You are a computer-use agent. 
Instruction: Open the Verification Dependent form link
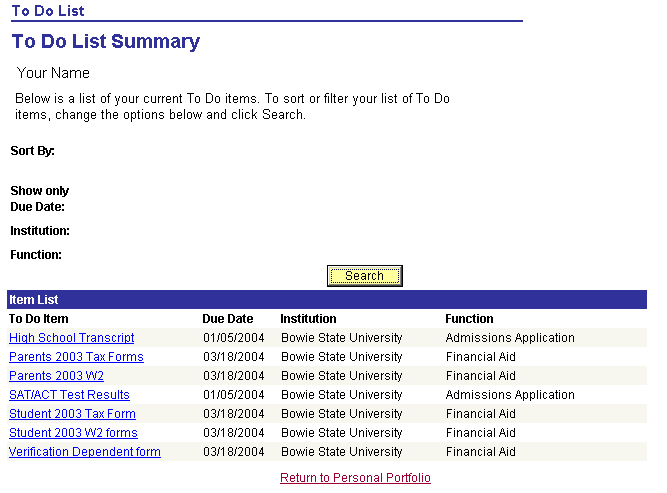tap(85, 452)
